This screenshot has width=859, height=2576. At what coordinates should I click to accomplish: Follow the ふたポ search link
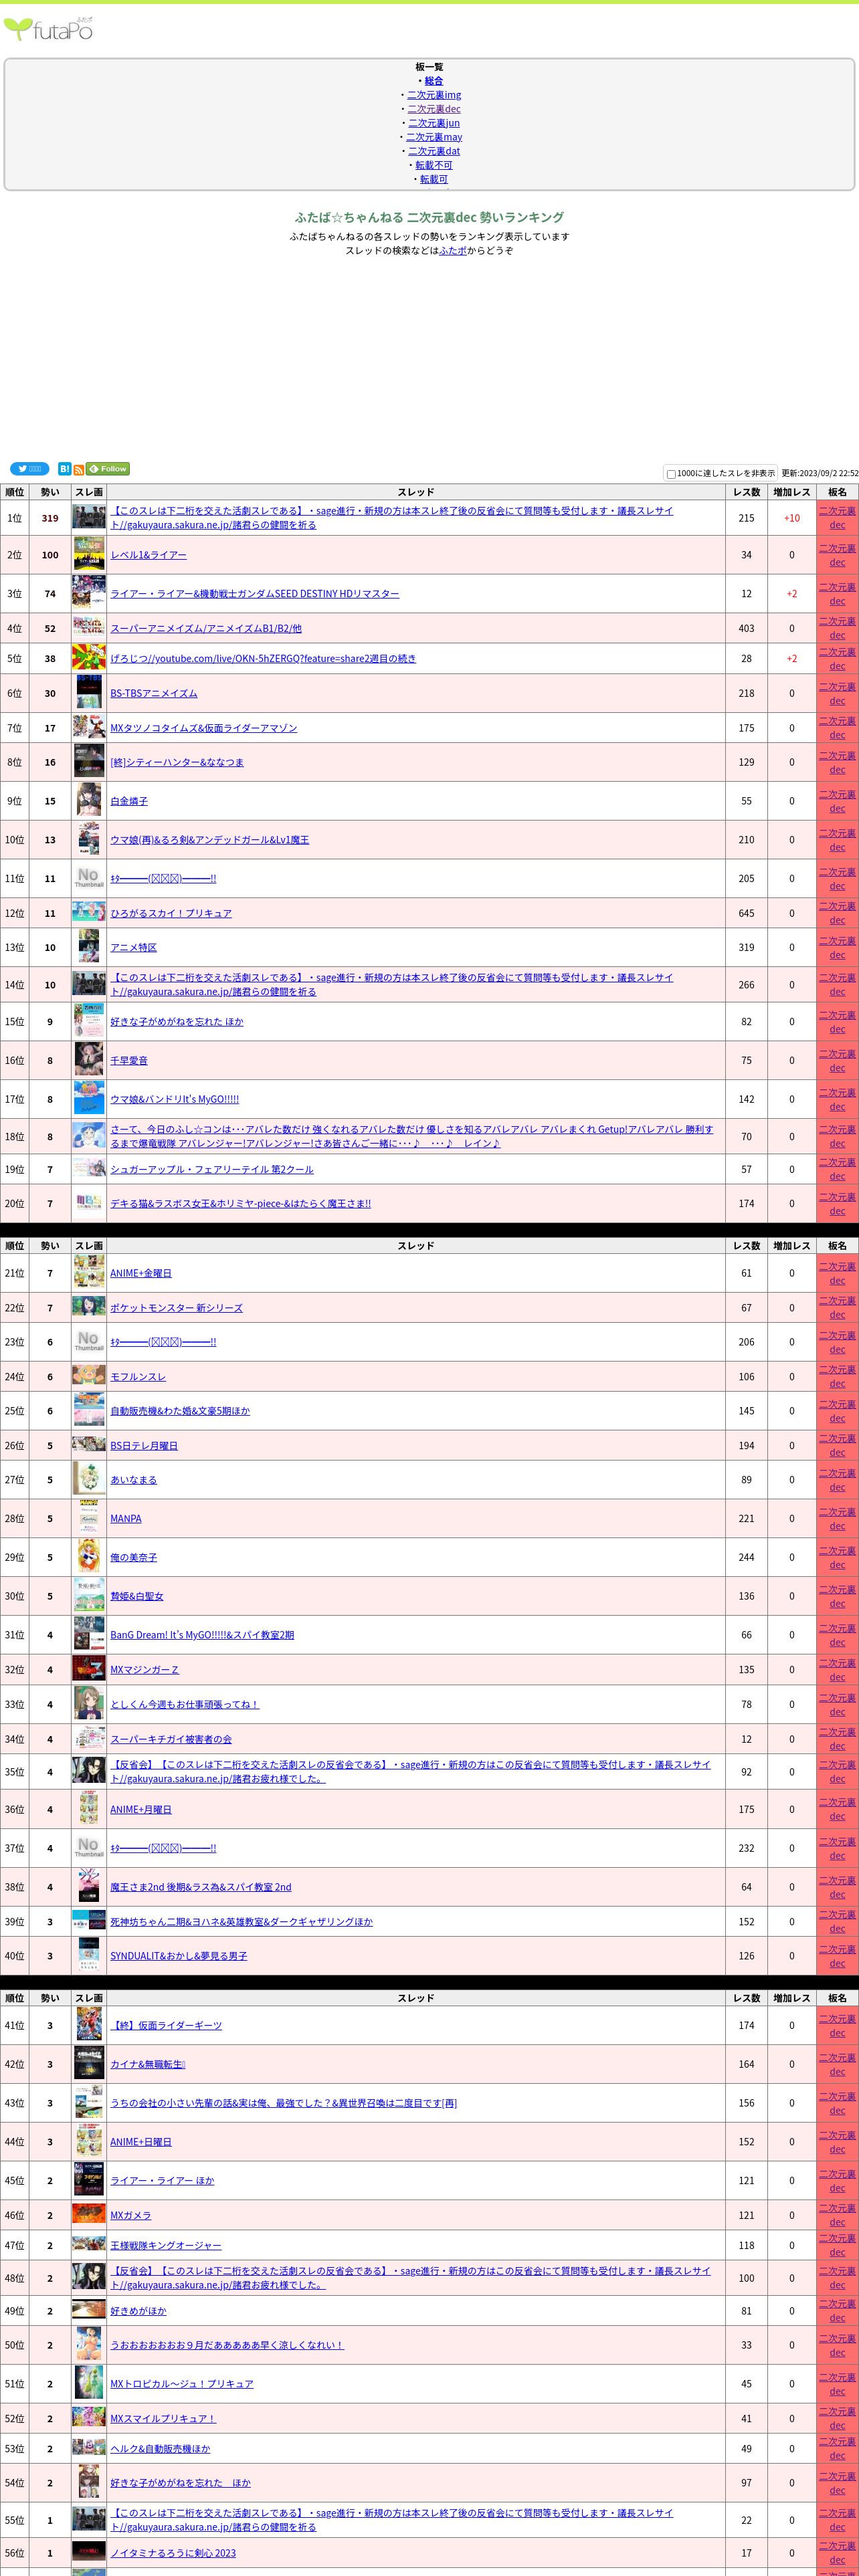[453, 251]
